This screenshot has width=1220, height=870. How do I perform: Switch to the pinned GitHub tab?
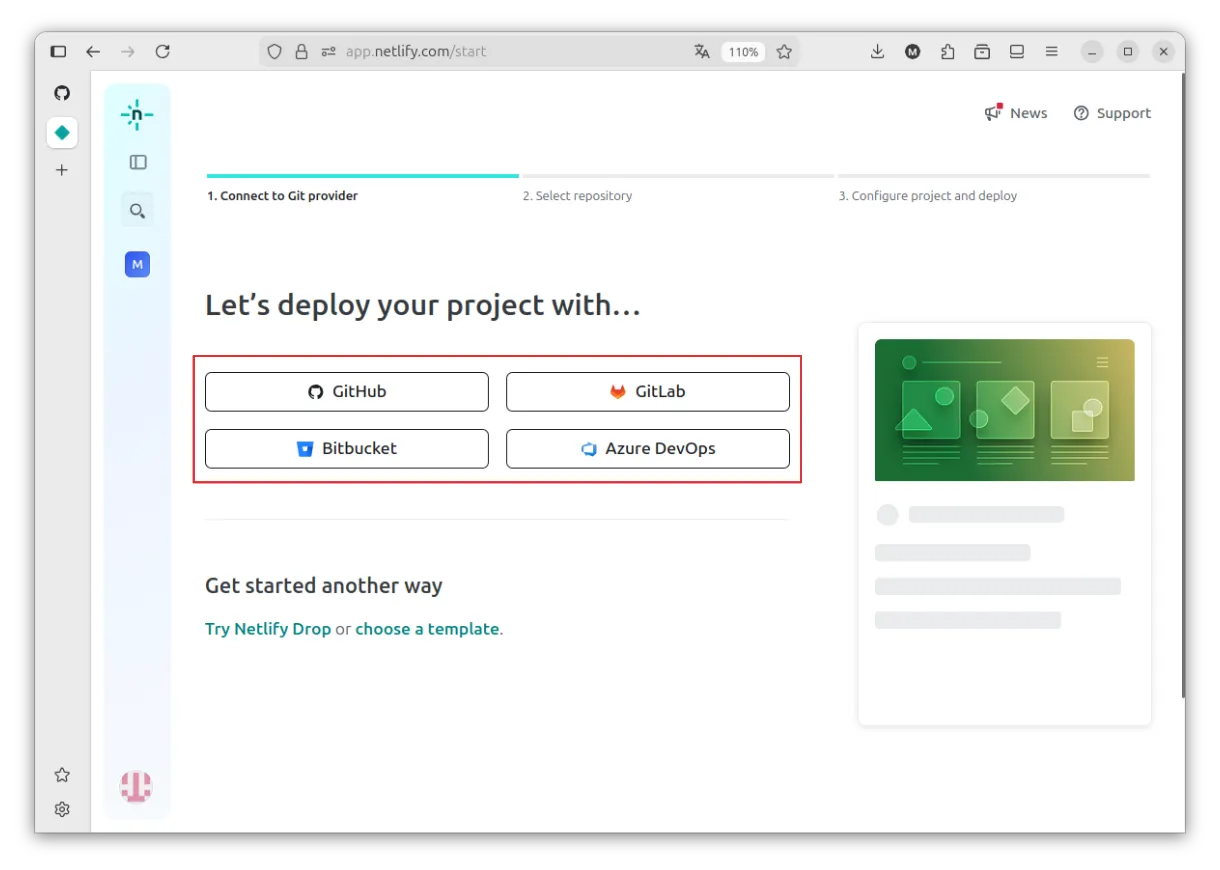[x=62, y=93]
